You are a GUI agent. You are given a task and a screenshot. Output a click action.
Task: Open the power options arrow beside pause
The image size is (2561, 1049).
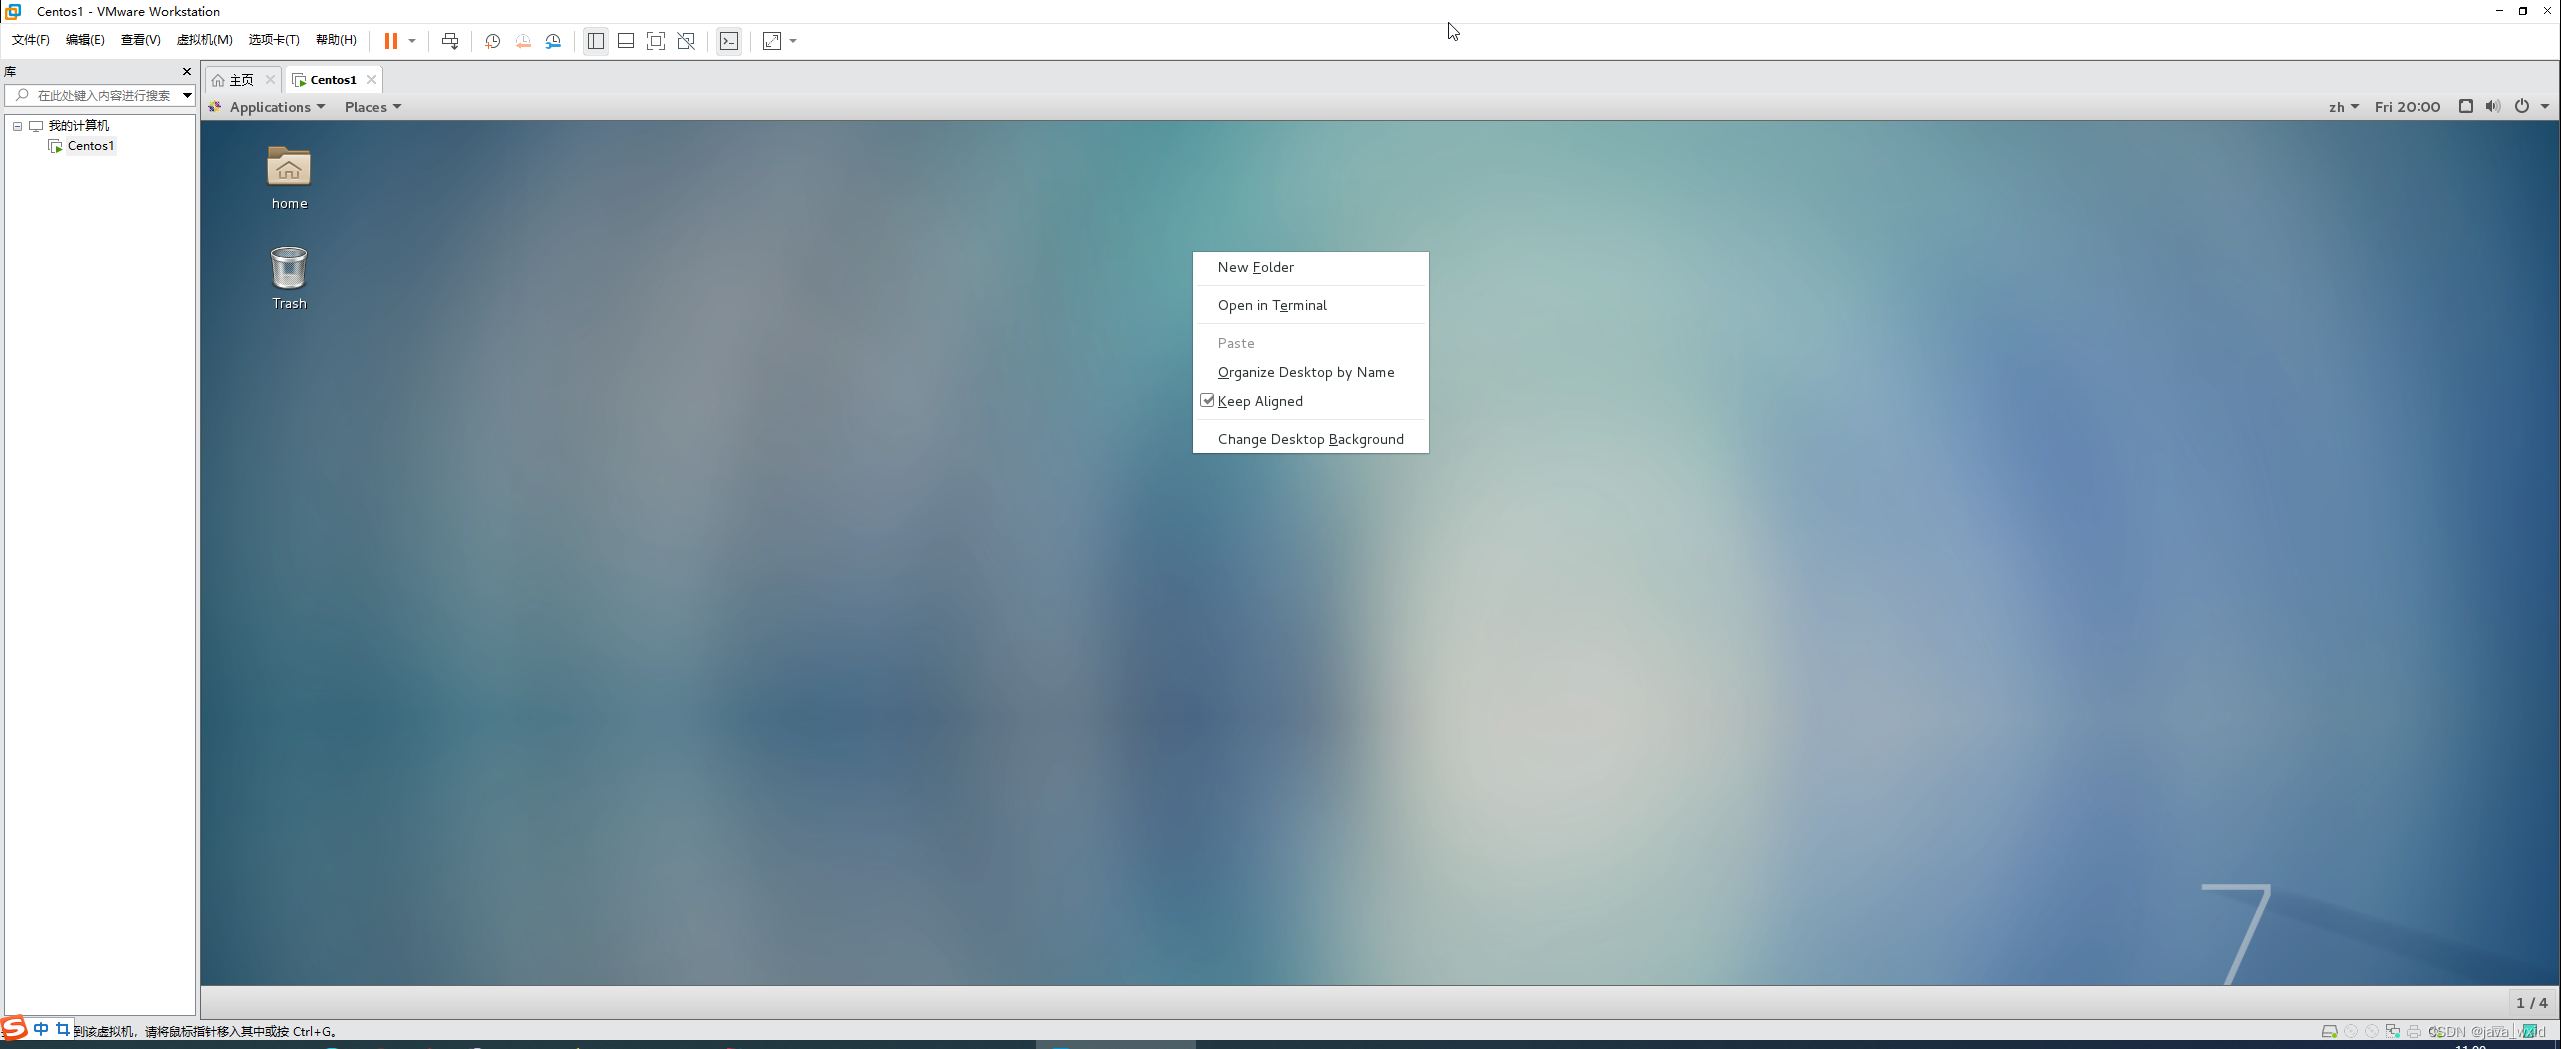coord(412,41)
